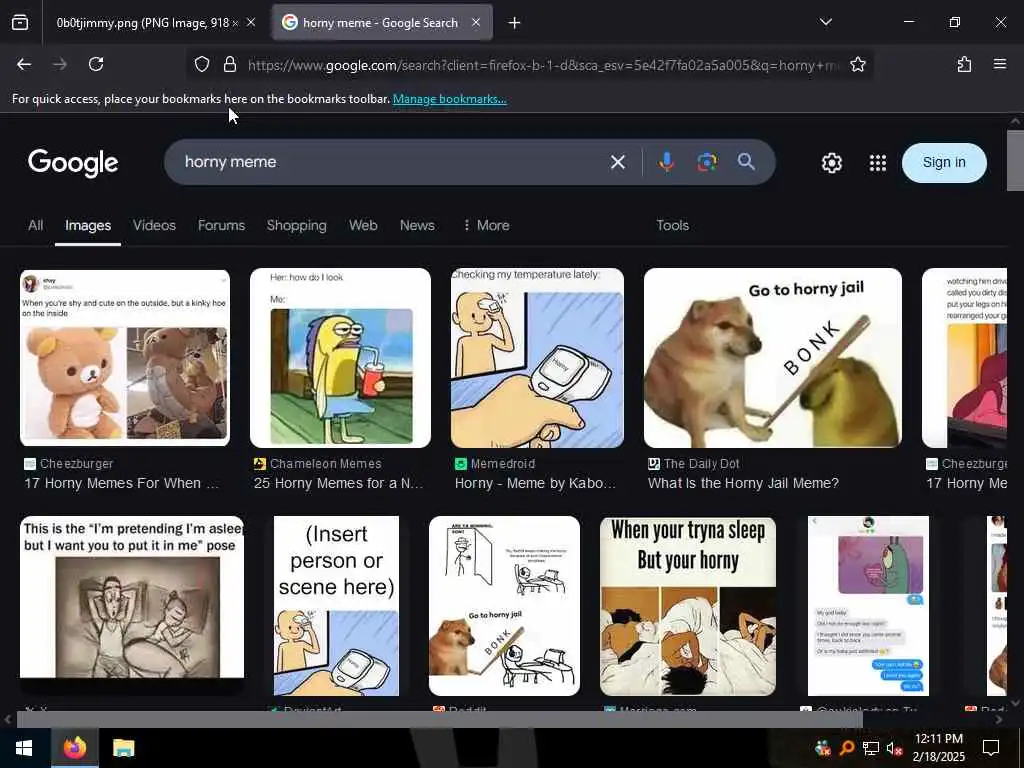Close the Google Search tab
The height and width of the screenshot is (768, 1024).
coord(476,22)
